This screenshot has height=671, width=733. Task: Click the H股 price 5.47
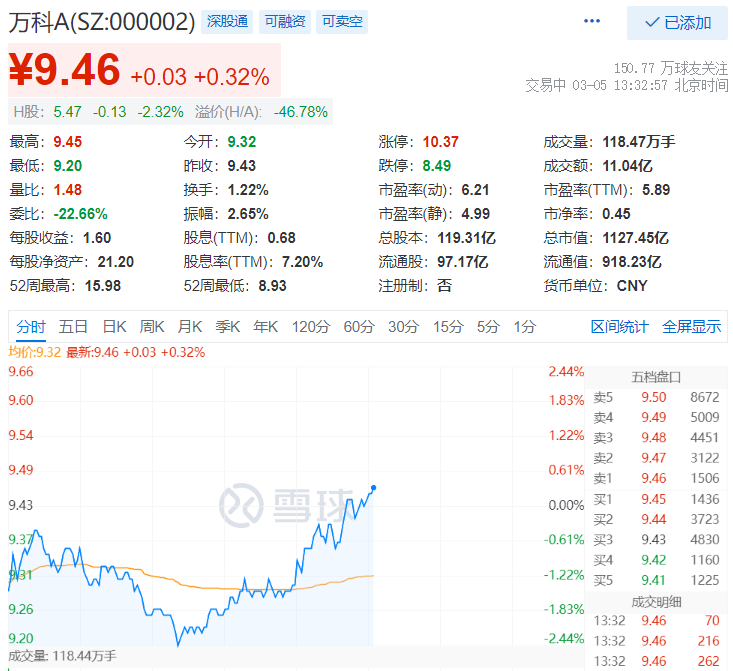click(67, 112)
